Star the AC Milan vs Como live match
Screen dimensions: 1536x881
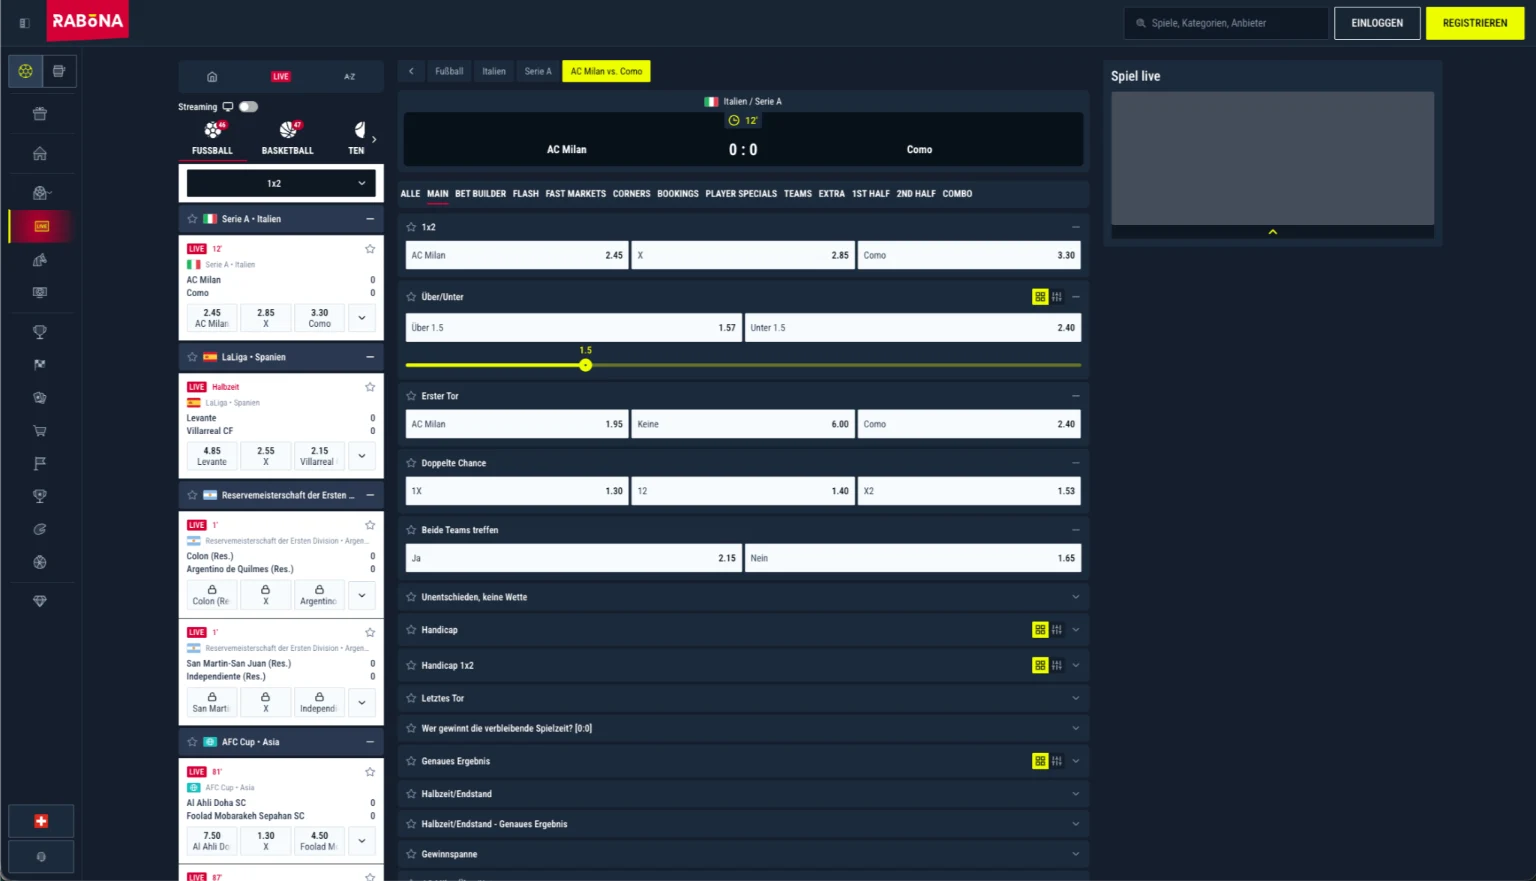pos(370,249)
